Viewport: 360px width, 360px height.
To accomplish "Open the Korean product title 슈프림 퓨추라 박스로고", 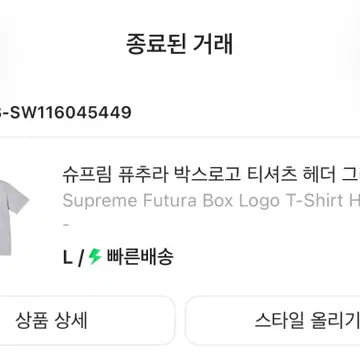I will (151, 175).
